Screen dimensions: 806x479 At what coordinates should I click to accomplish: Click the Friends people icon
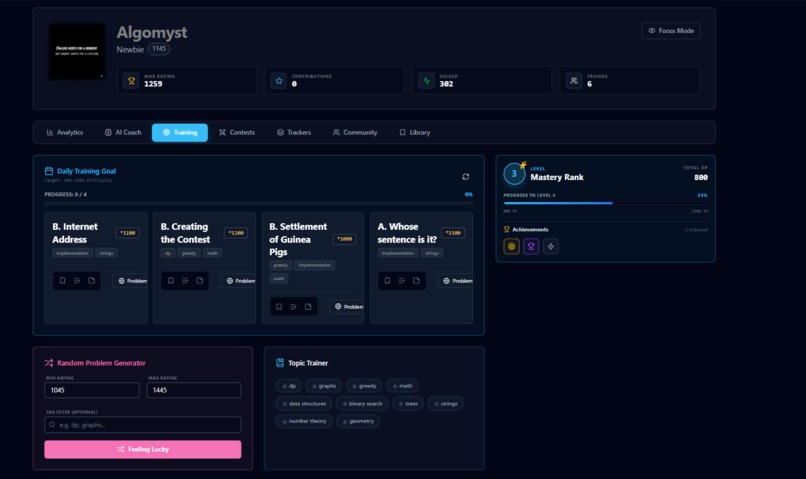(574, 81)
